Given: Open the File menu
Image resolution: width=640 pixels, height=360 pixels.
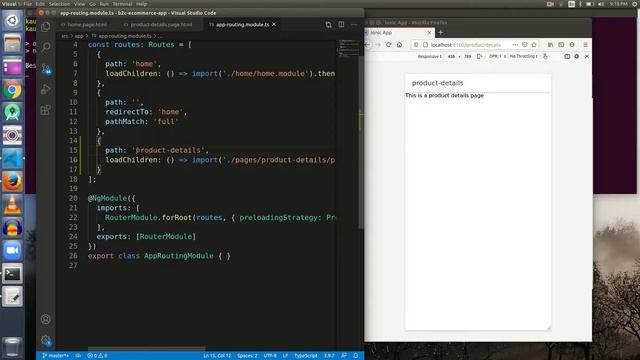Looking at the screenshot, I should click(x=27, y=4).
